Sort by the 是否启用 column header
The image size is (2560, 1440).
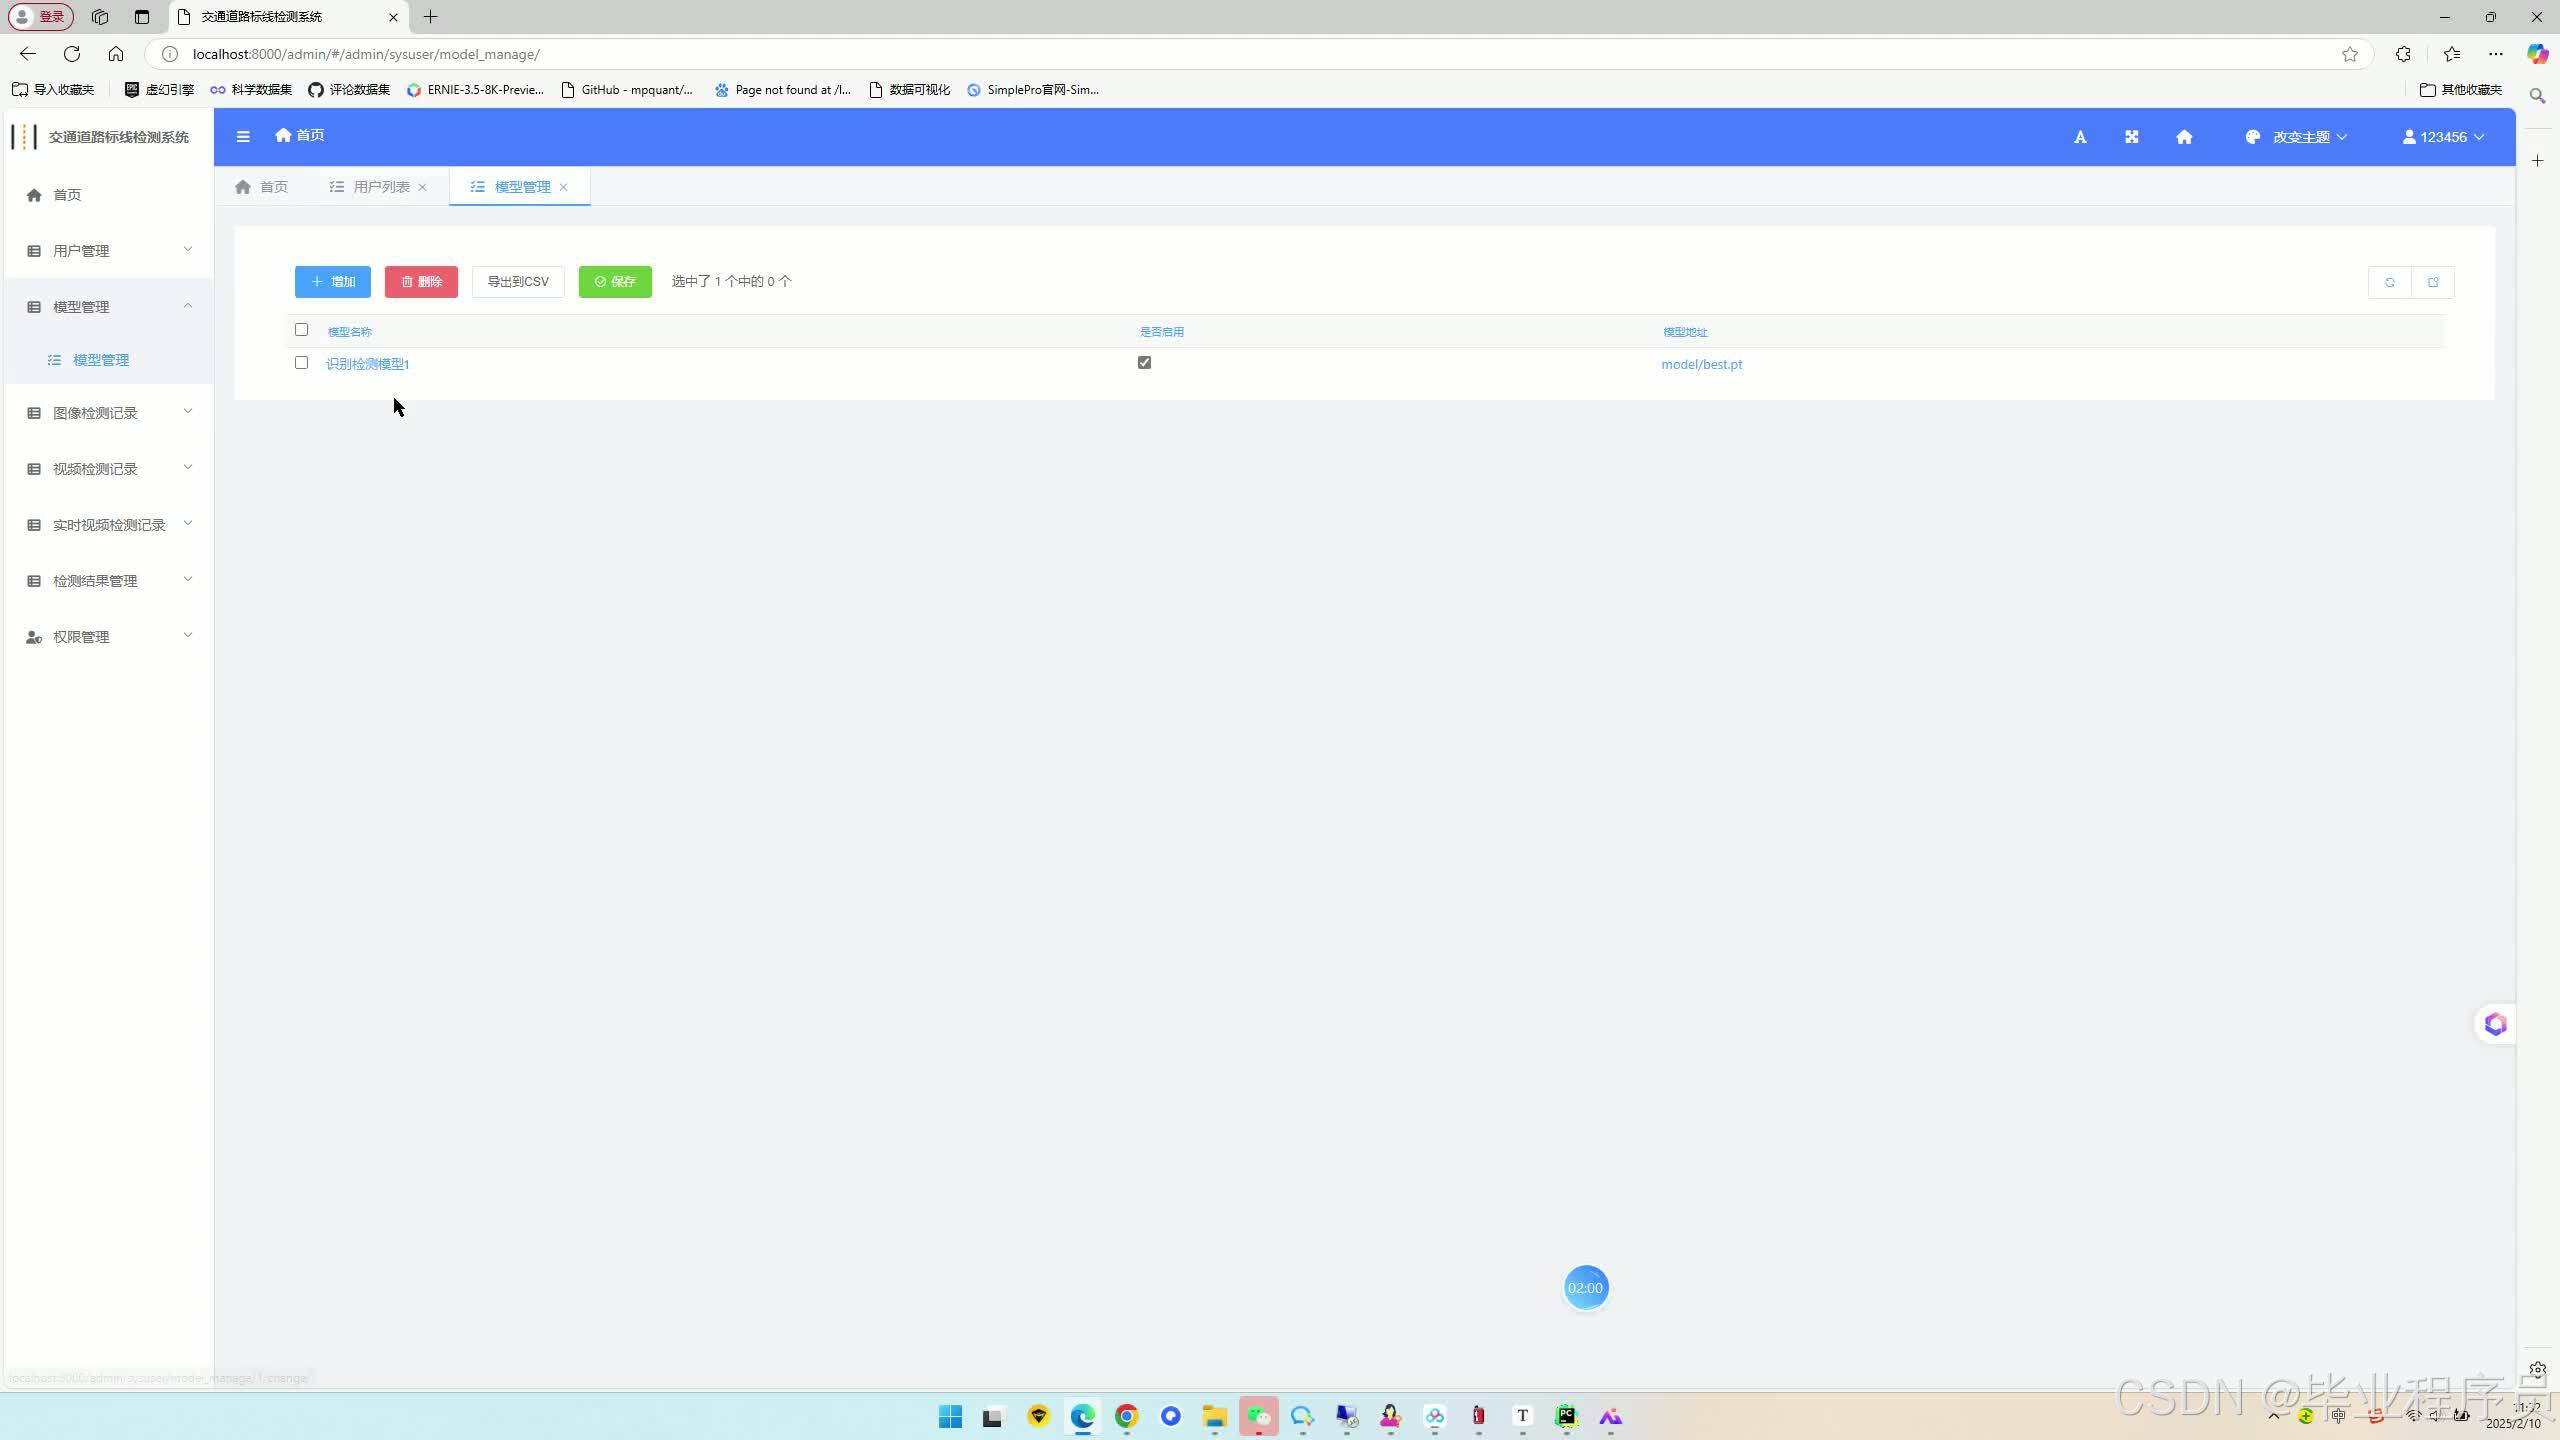(x=1162, y=332)
